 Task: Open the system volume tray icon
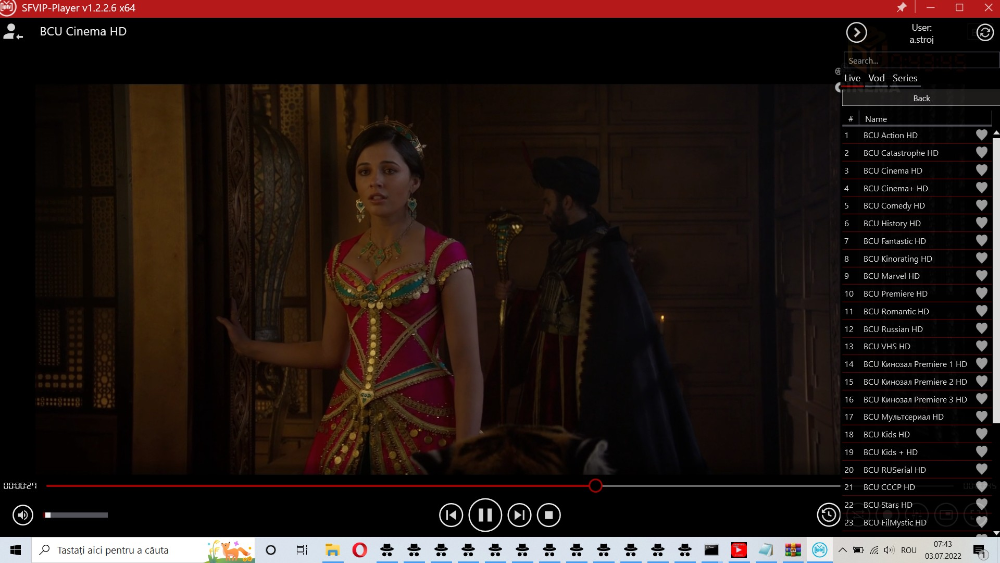(889, 550)
